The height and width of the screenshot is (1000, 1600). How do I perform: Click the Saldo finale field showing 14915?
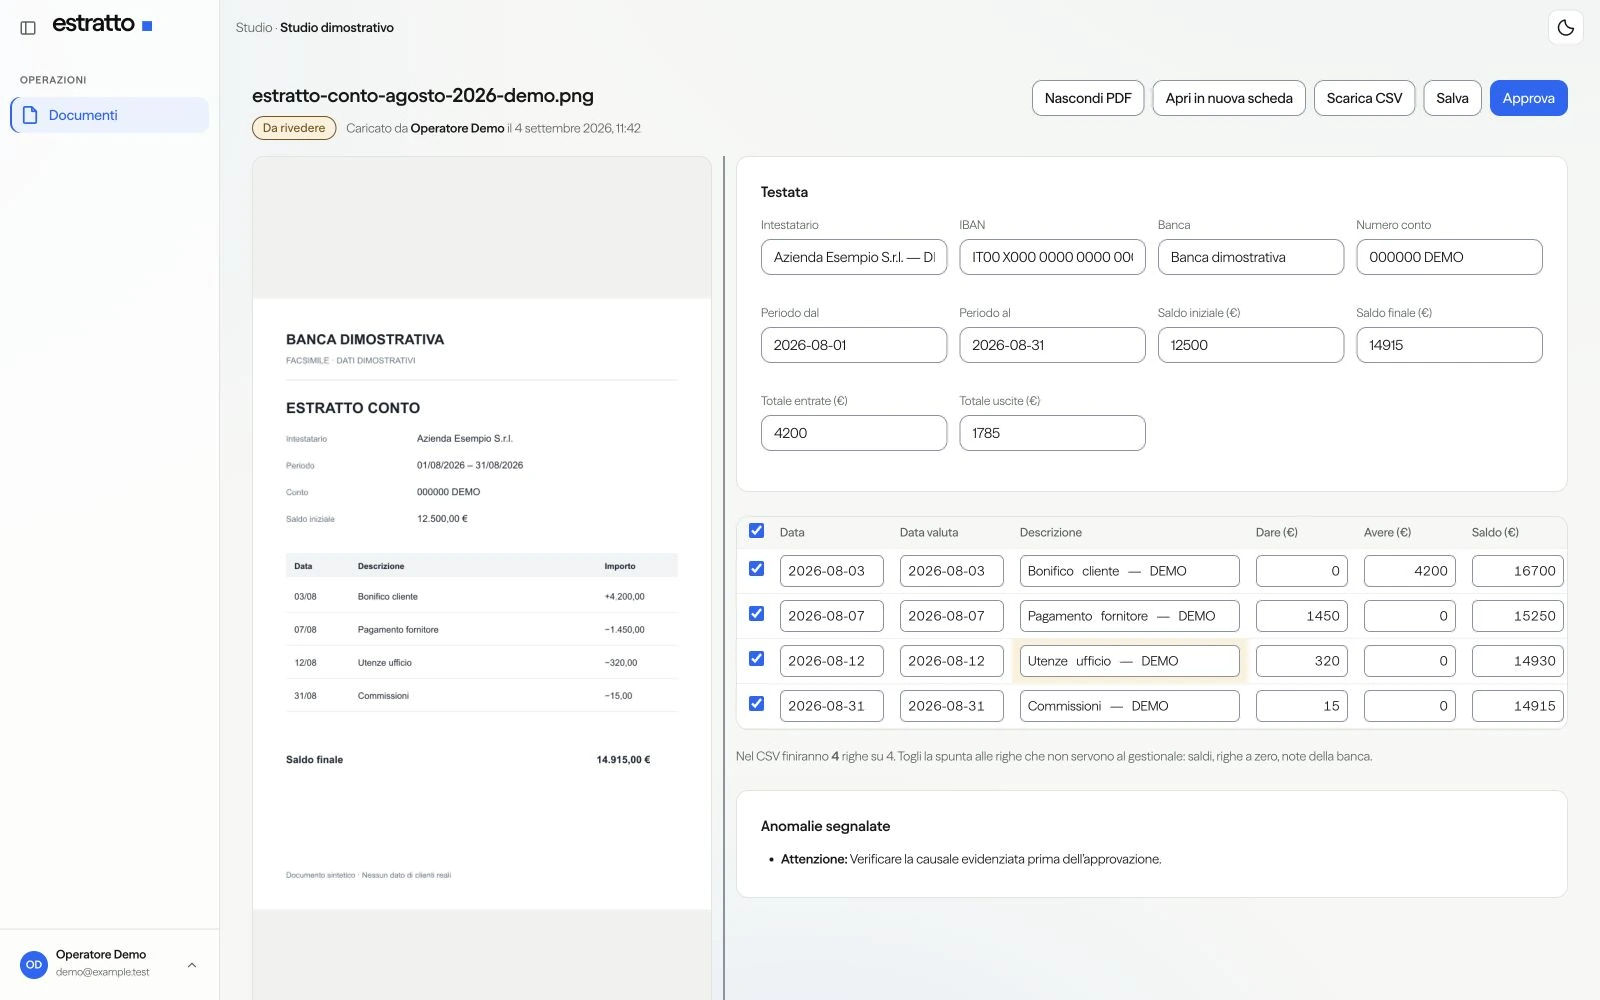1449,345
